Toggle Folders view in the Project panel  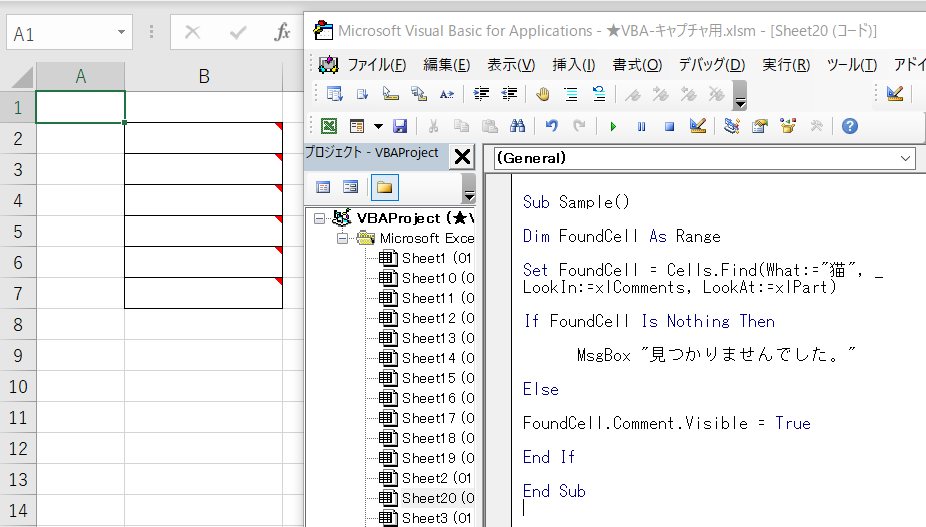click(384, 187)
